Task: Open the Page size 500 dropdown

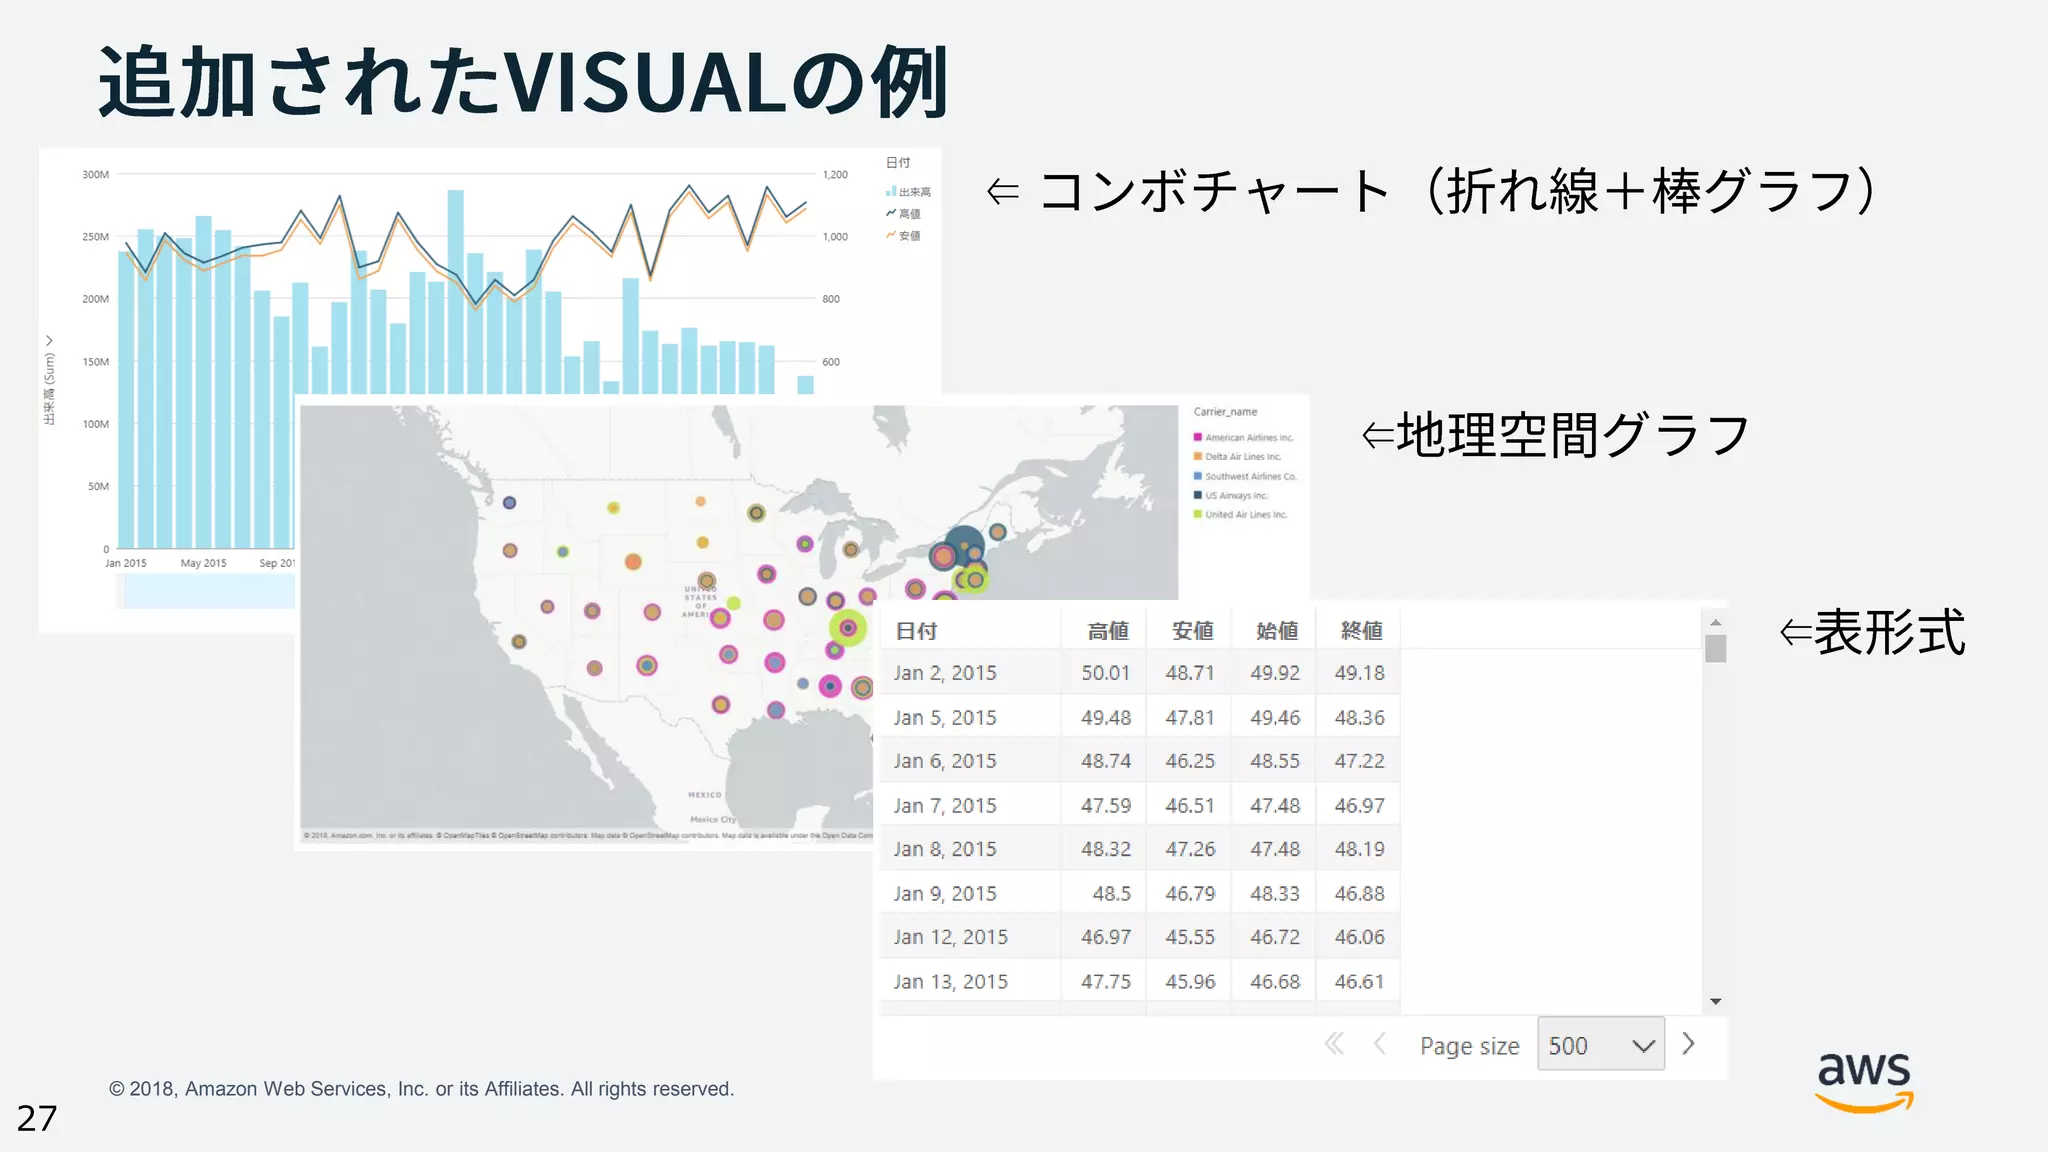Action: tap(1600, 1045)
